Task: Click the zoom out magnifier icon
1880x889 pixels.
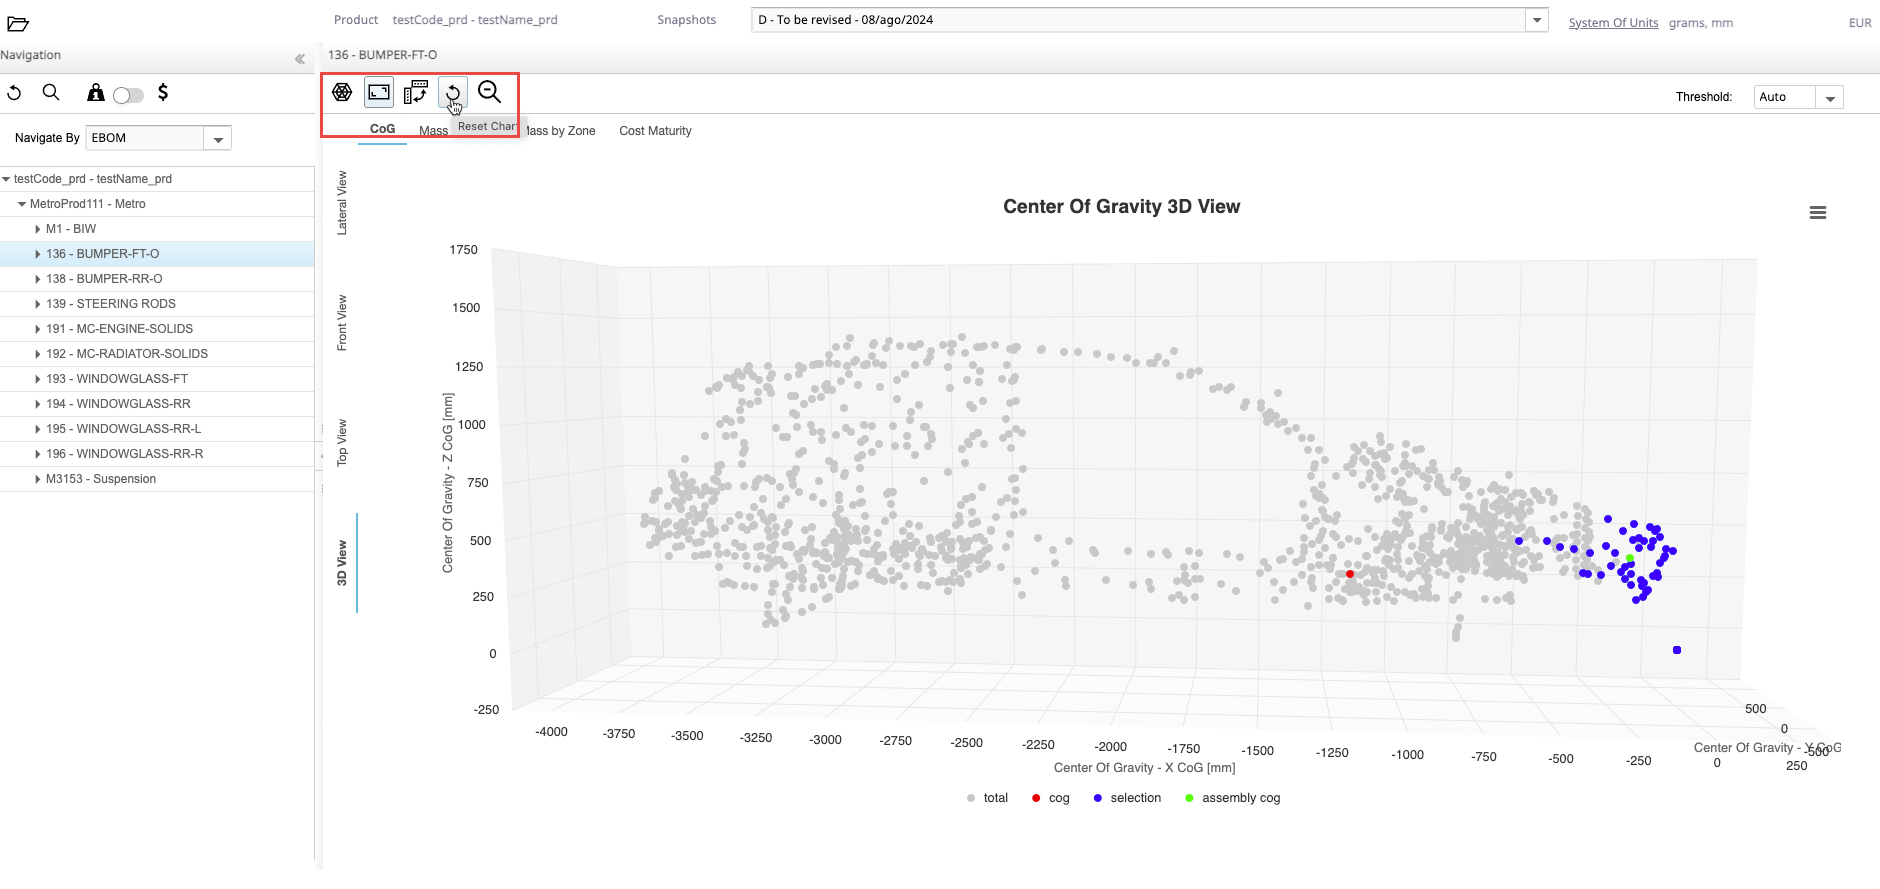Action: pyautogui.click(x=489, y=92)
